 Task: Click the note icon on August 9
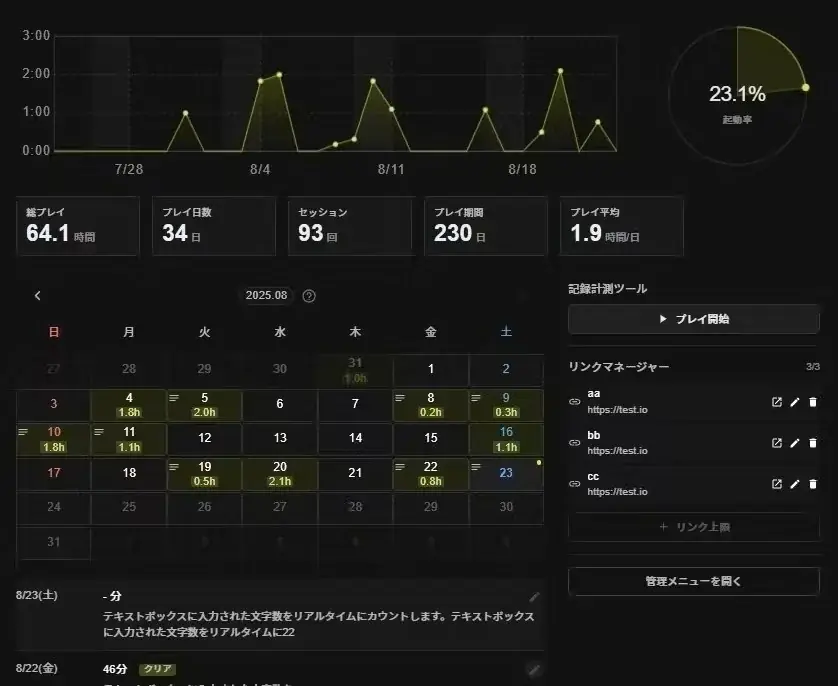(476, 397)
